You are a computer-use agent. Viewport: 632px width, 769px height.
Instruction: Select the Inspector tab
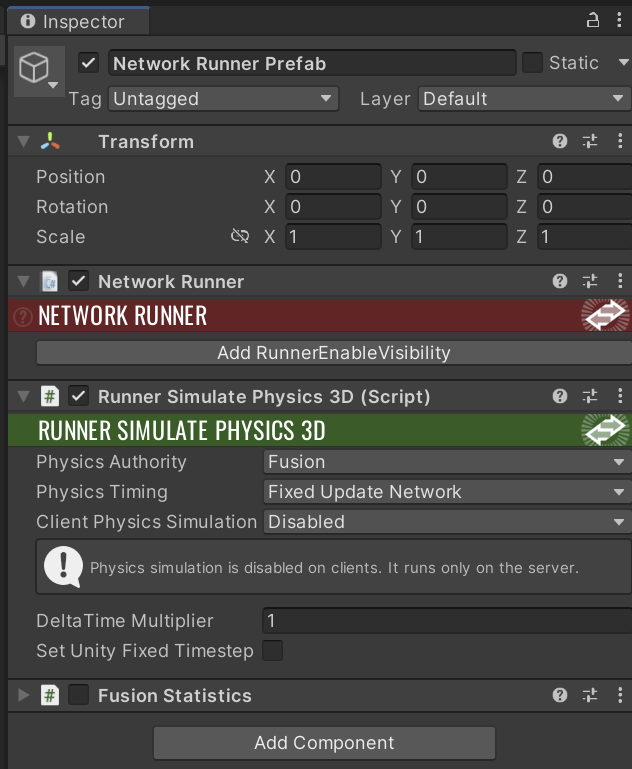[x=78, y=21]
